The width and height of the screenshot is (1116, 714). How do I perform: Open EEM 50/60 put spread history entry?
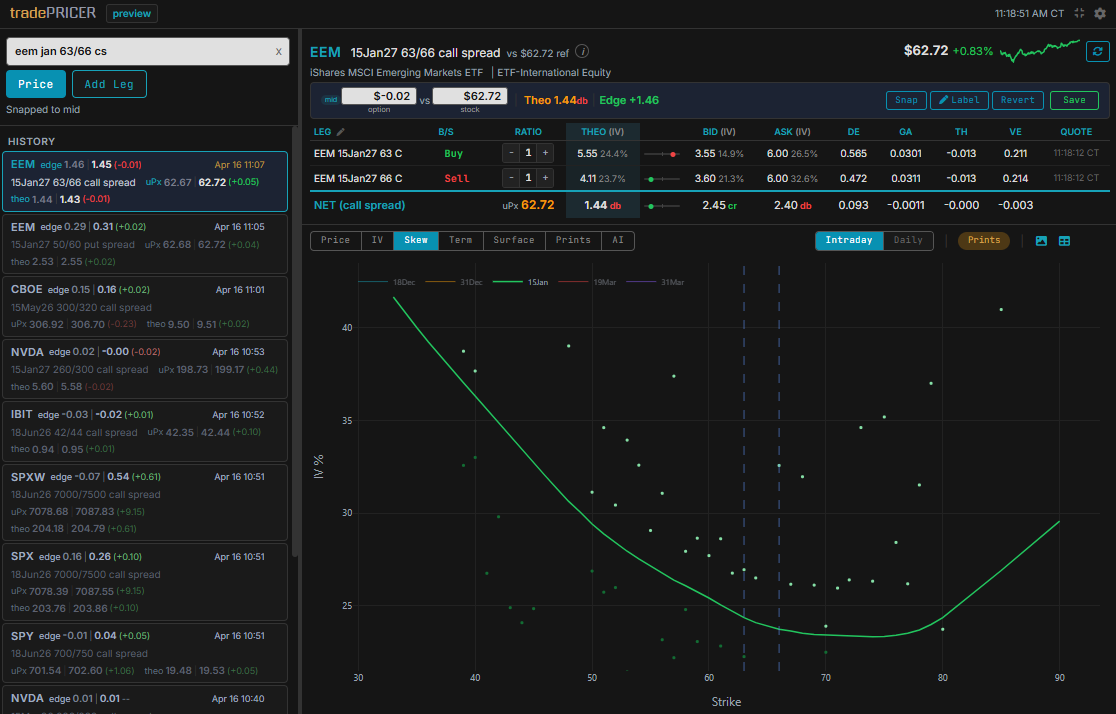pos(144,243)
